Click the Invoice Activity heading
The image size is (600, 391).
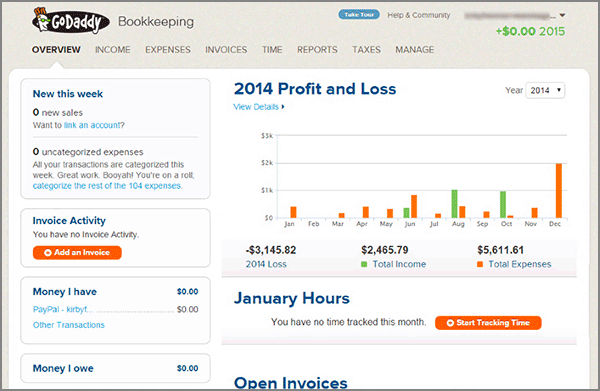69,221
